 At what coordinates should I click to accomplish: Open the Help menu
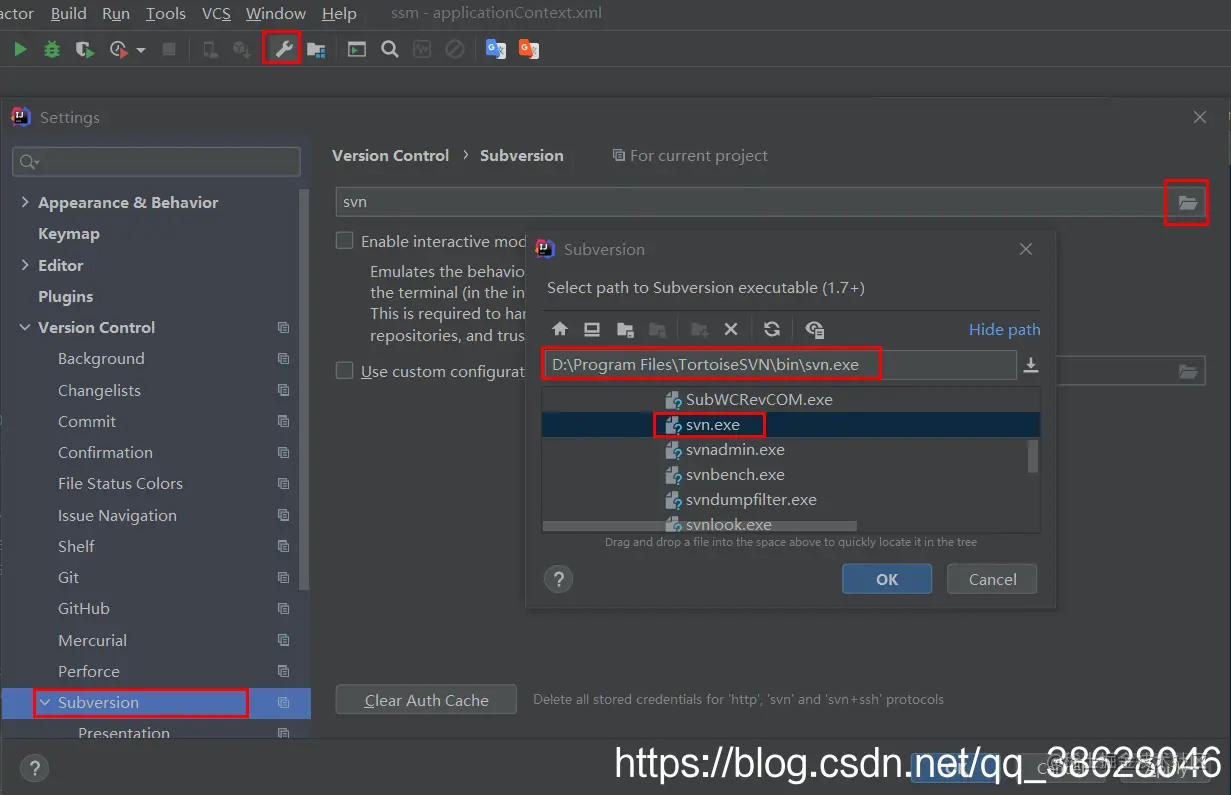(339, 14)
